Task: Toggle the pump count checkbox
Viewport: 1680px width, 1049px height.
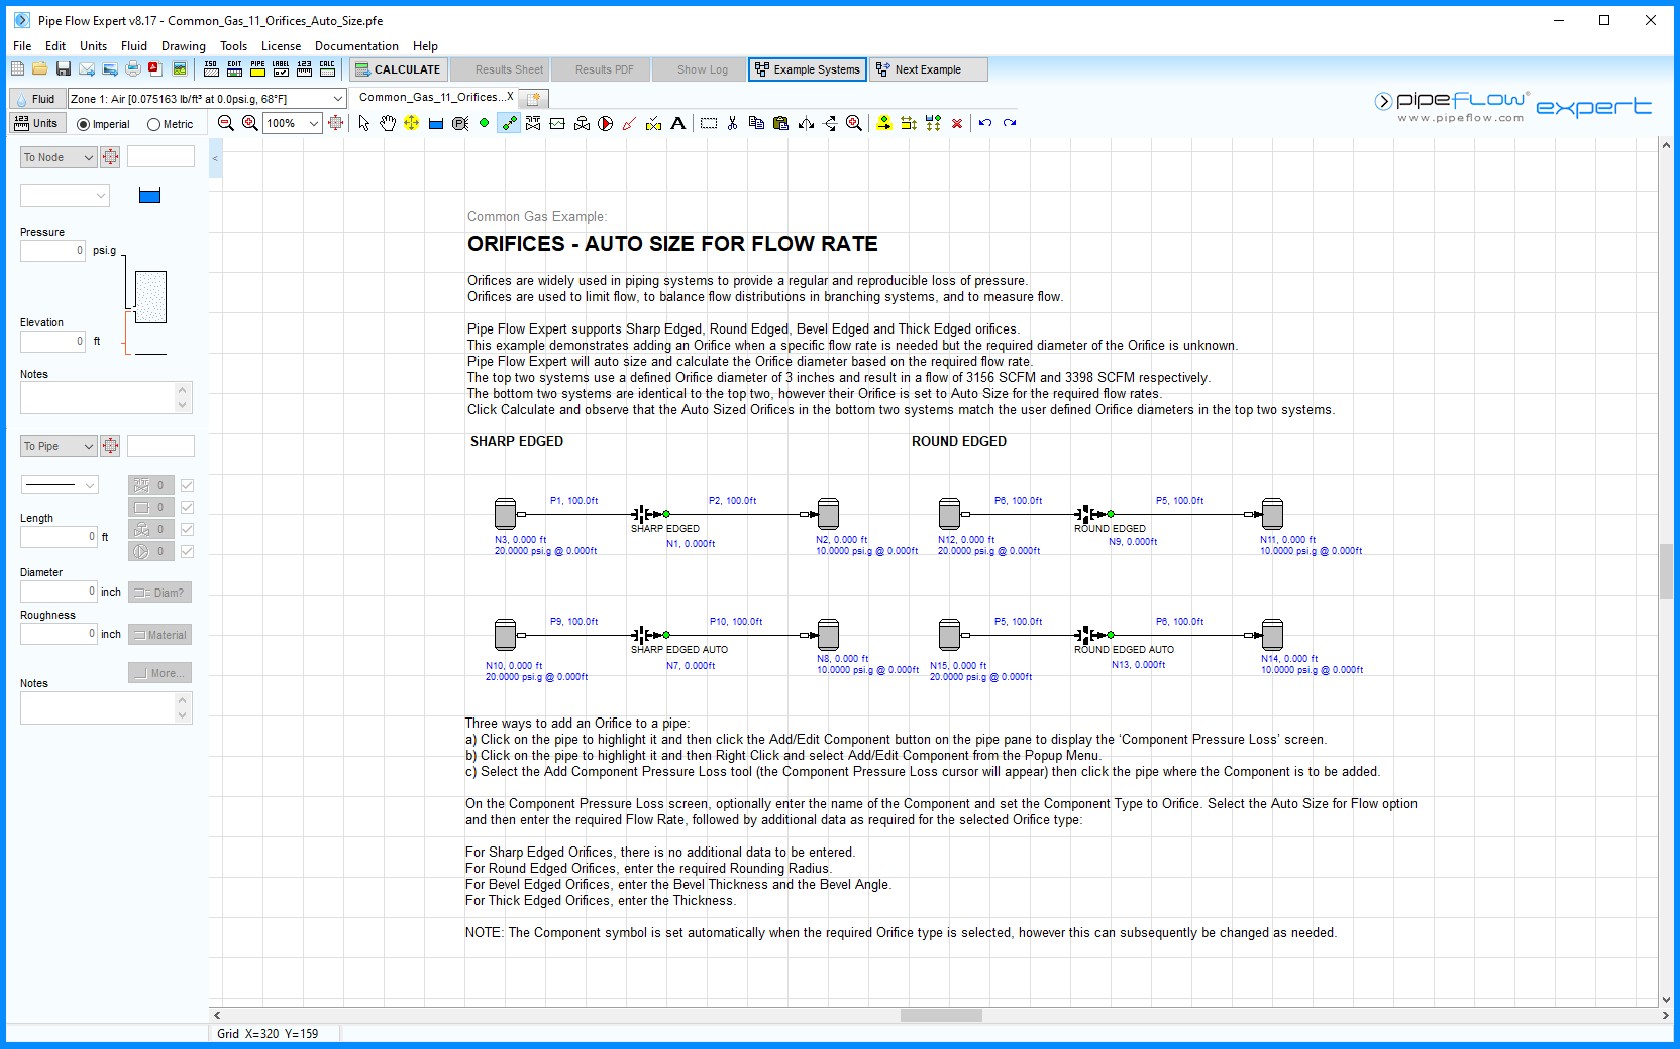Action: pyautogui.click(x=187, y=551)
